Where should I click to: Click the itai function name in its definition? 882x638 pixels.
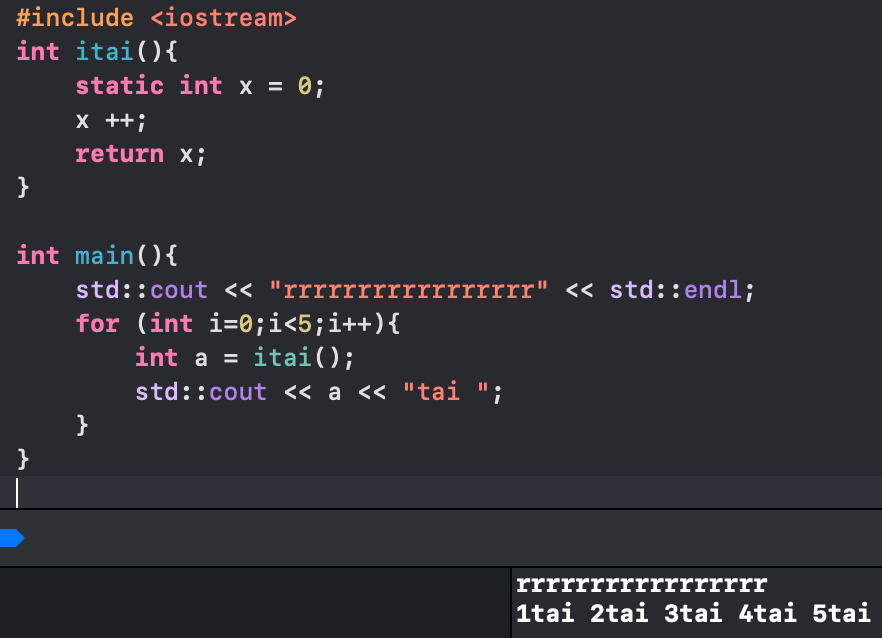point(104,52)
